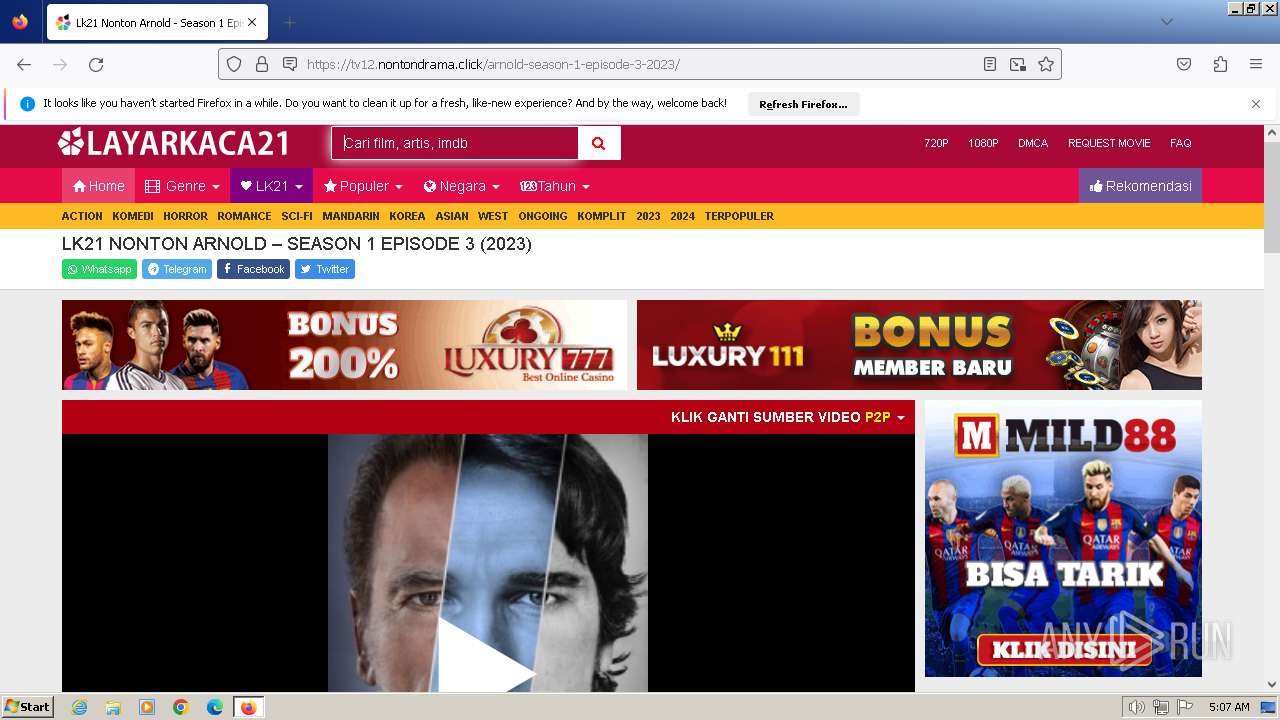Share via the Whatsapp button

click(99, 269)
